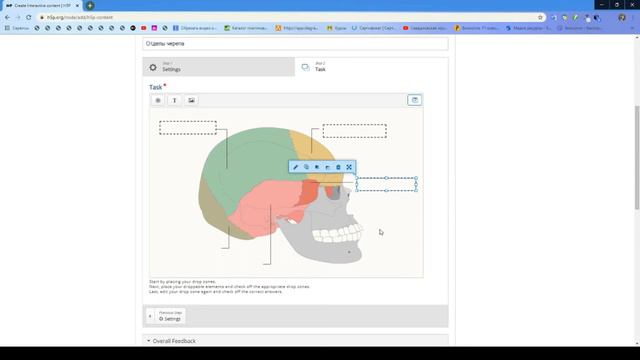Open the apps shortcut in bookmarks bar
640x360 pixels.
[17, 28]
